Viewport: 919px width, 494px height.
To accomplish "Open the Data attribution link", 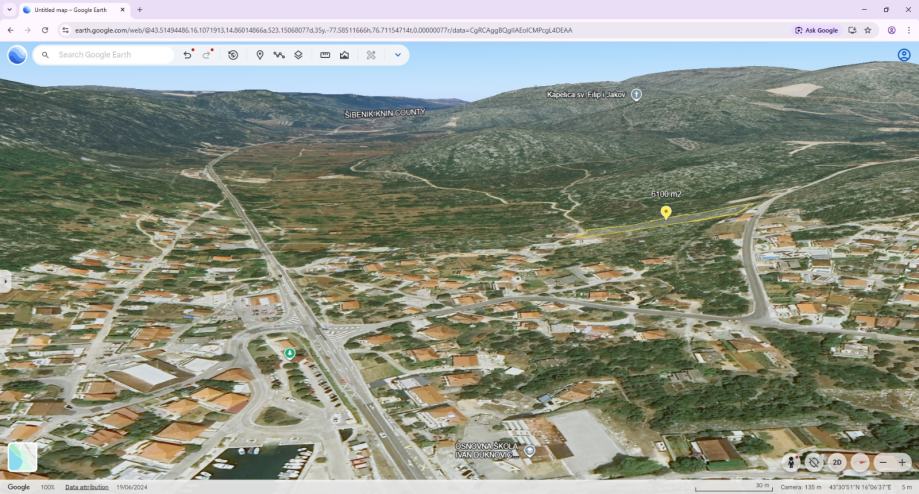I will point(87,487).
